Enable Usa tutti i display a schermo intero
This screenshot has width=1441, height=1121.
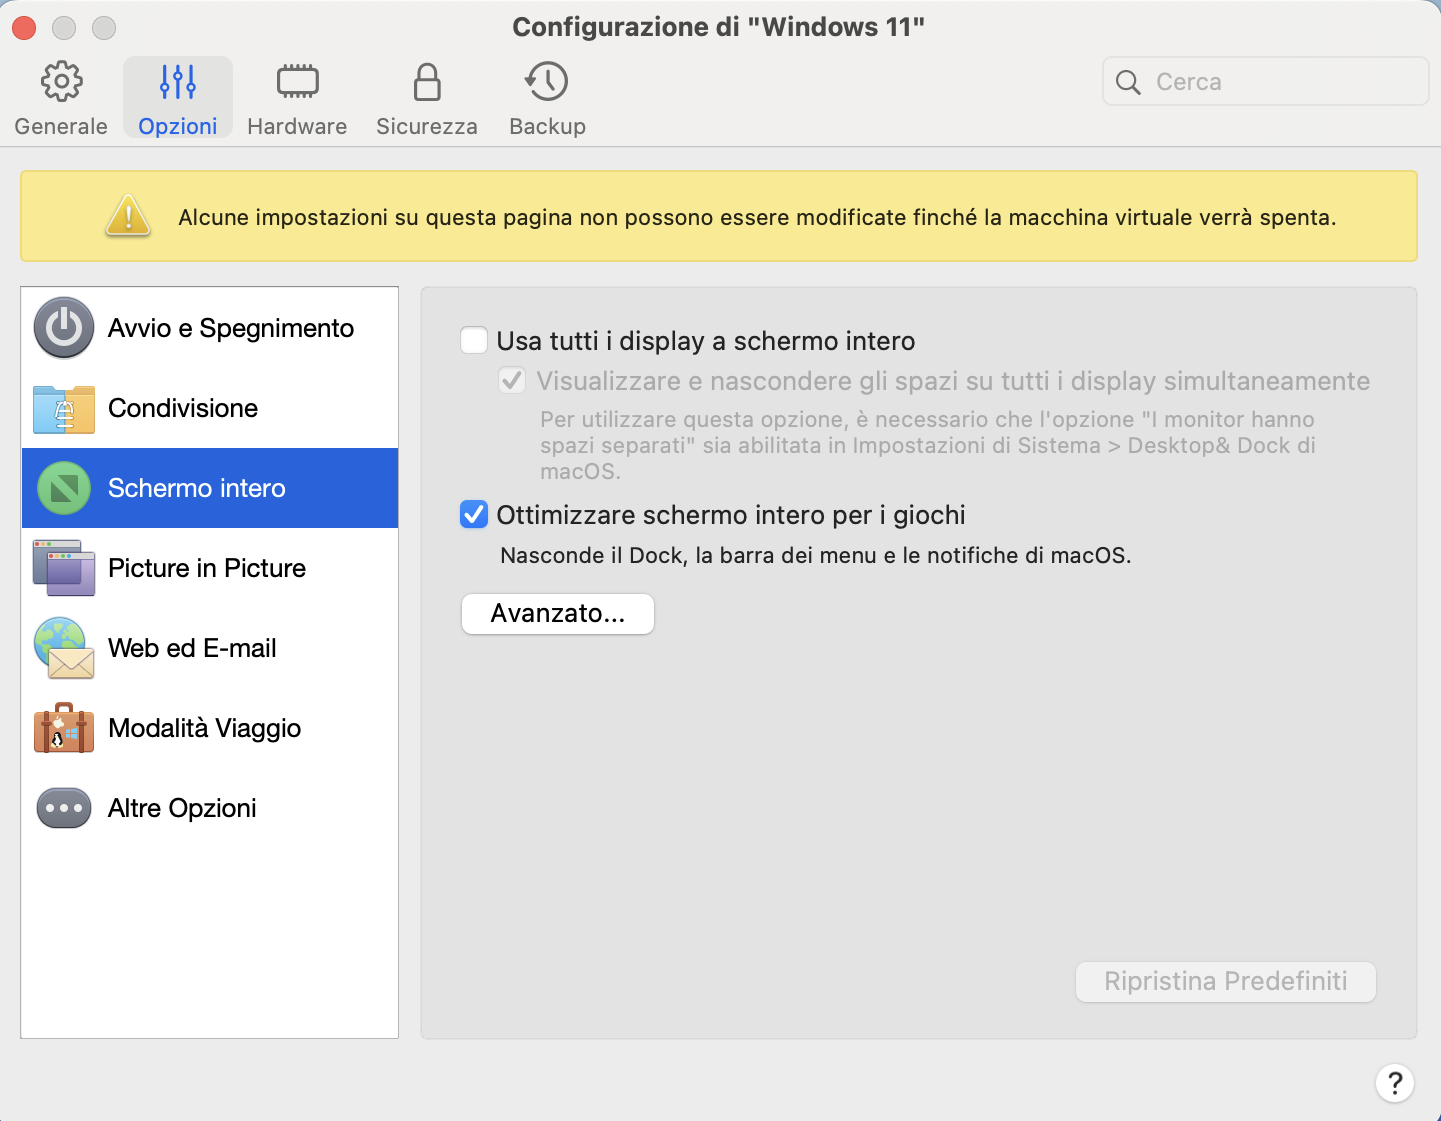[474, 341]
